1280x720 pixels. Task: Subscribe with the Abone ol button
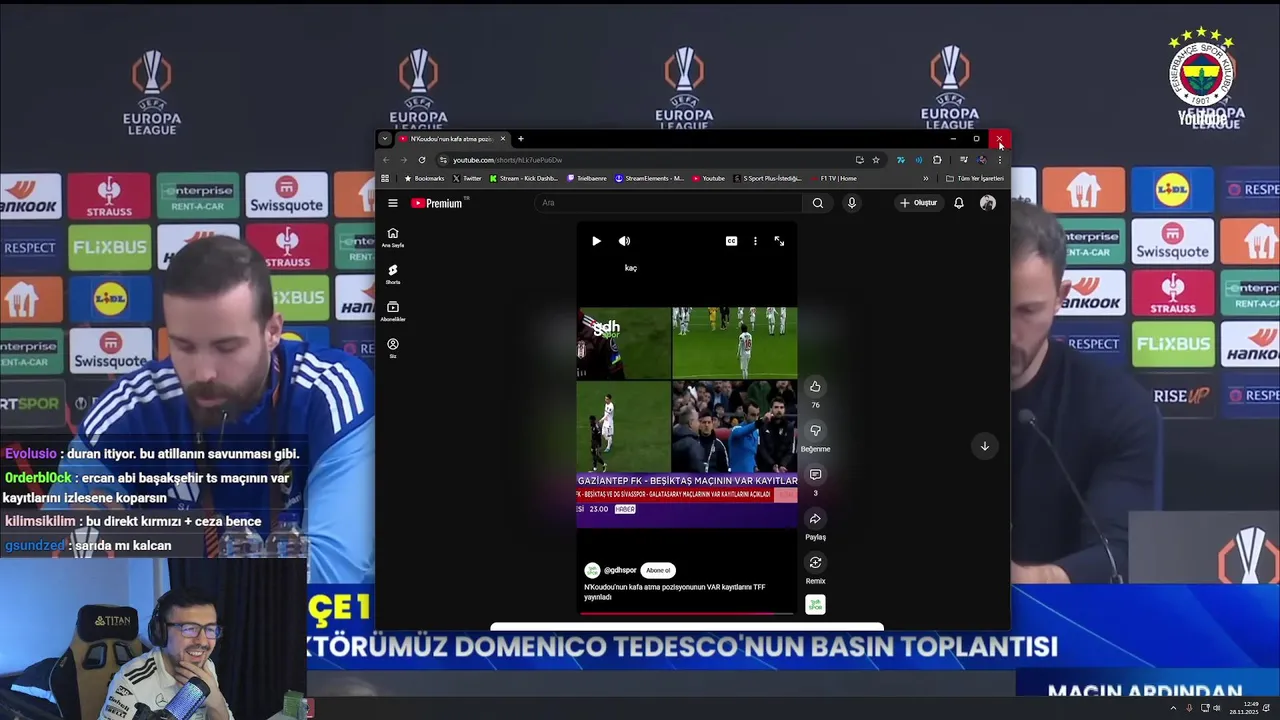(658, 570)
